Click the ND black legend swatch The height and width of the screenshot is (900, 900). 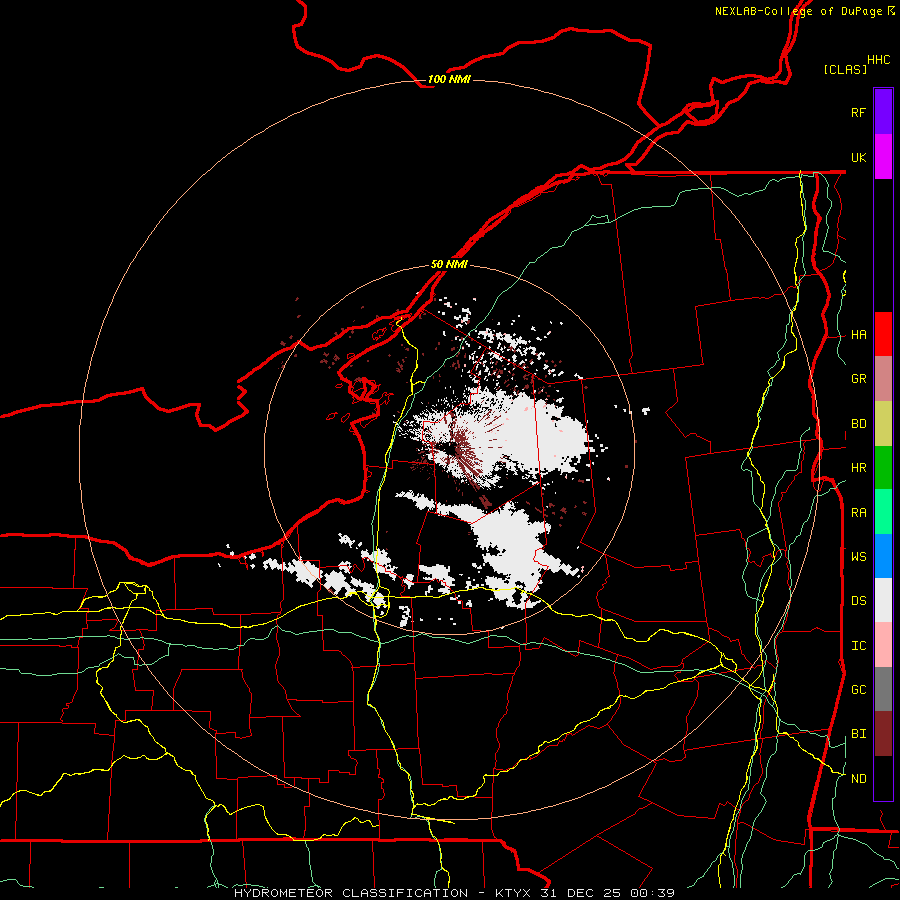pos(883,778)
